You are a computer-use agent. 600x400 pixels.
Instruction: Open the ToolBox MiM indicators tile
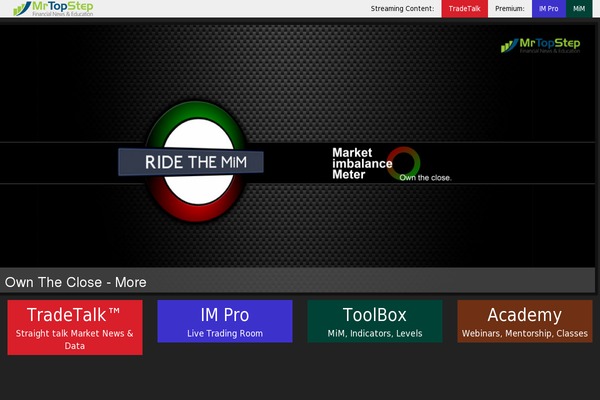click(375, 321)
